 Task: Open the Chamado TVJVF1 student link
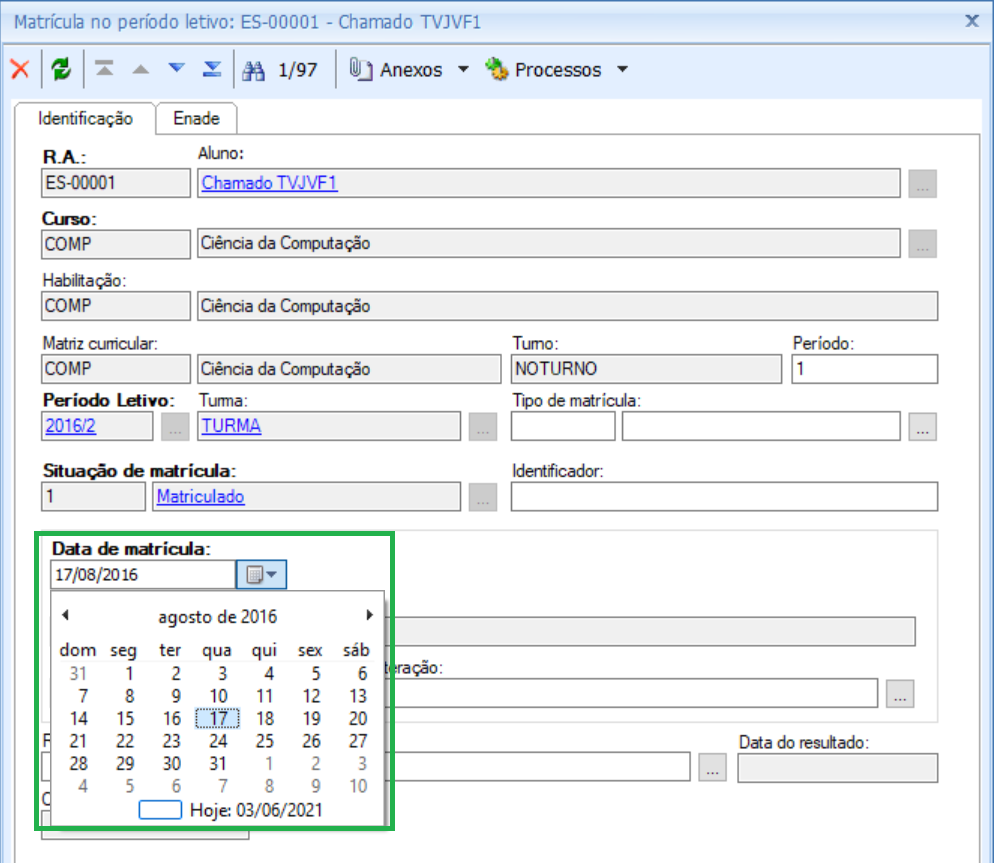point(269,183)
